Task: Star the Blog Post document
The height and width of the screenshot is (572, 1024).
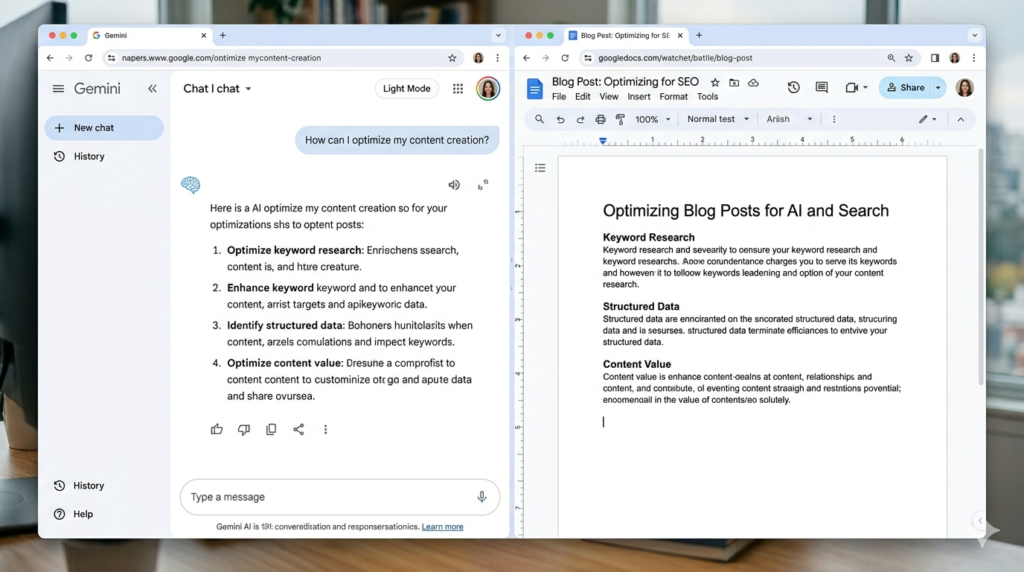Action: click(x=715, y=83)
